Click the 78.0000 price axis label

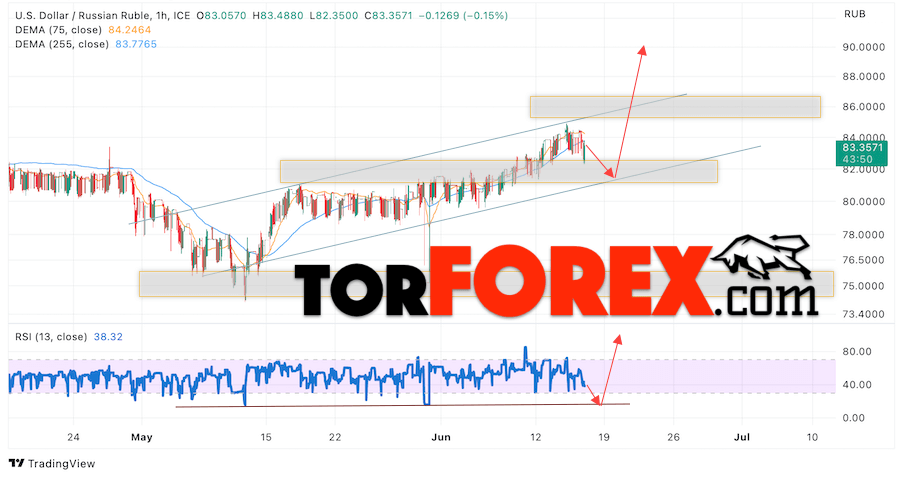click(863, 235)
